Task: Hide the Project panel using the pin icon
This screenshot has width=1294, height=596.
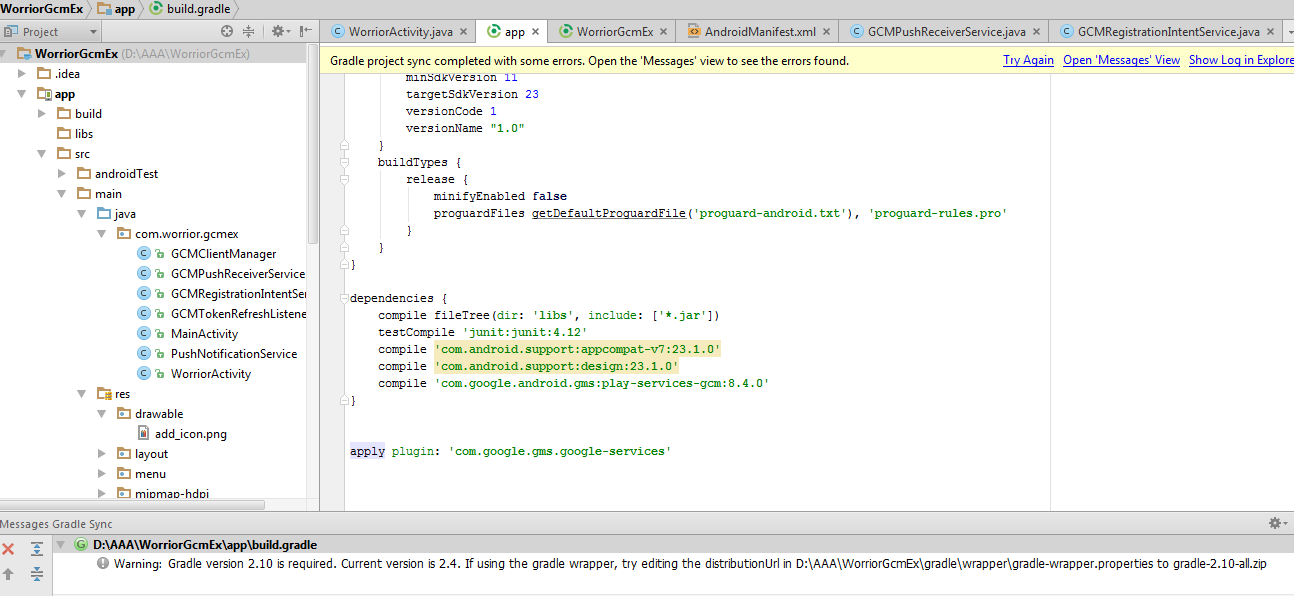Action: click(x=304, y=32)
